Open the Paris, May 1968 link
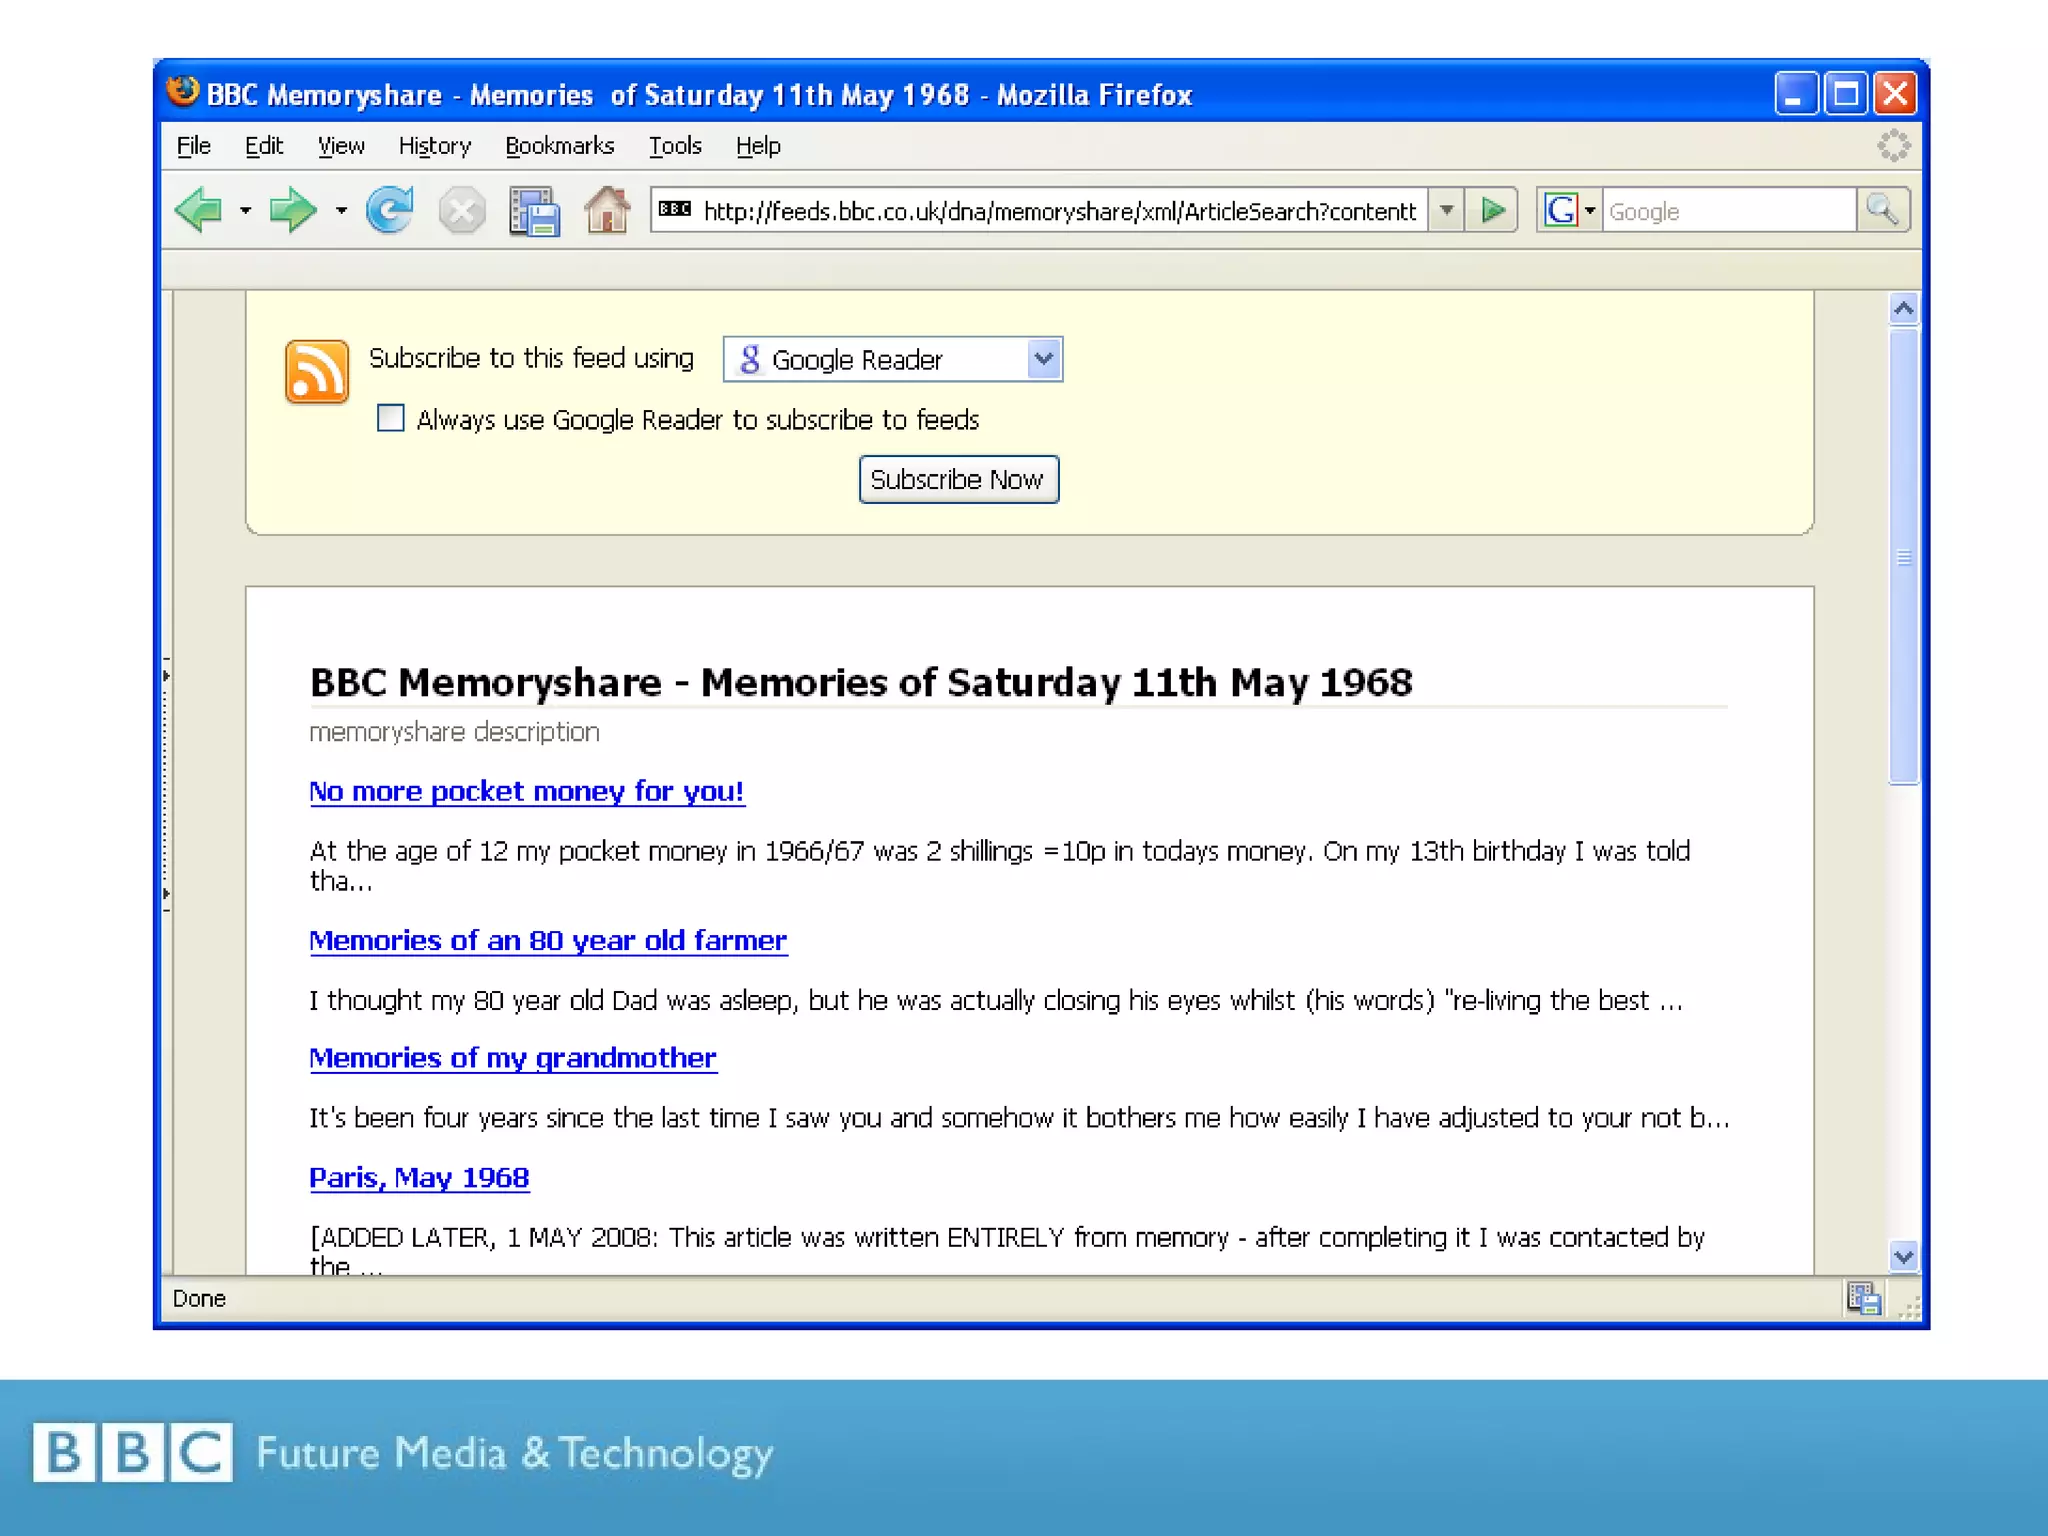The image size is (2048, 1536). (x=419, y=1178)
